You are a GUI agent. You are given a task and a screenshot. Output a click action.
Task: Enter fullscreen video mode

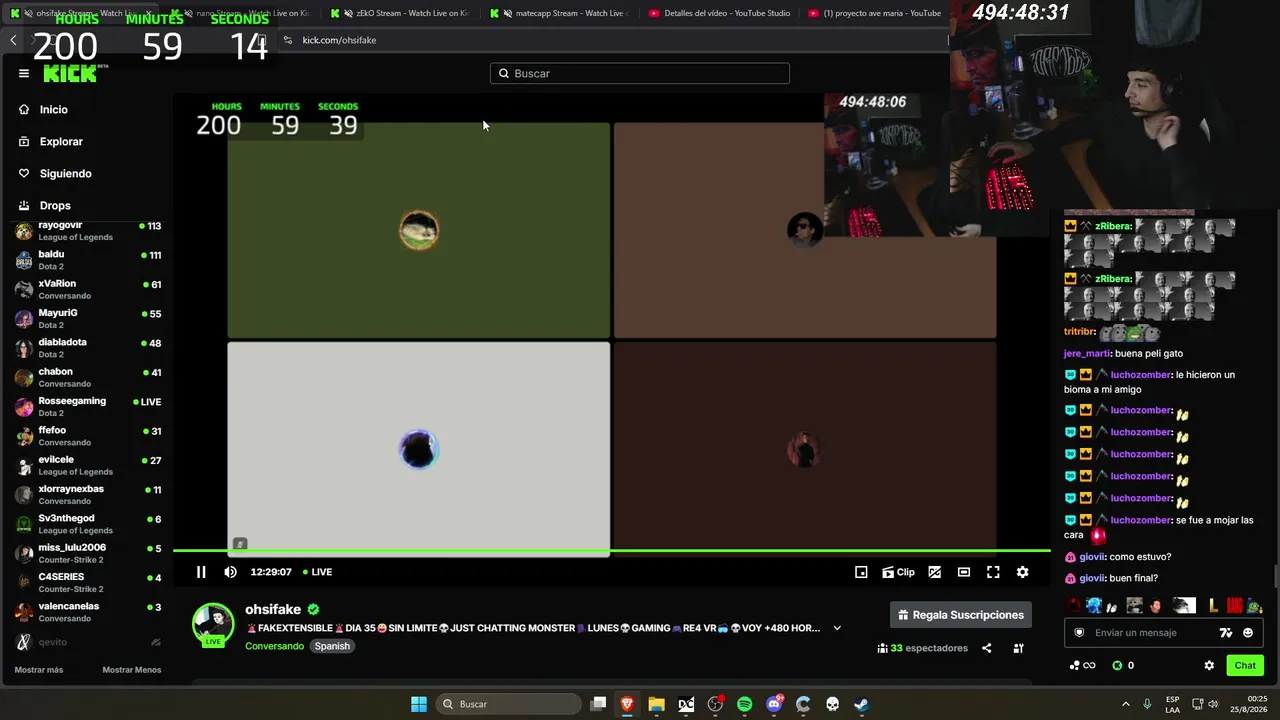pyautogui.click(x=993, y=572)
